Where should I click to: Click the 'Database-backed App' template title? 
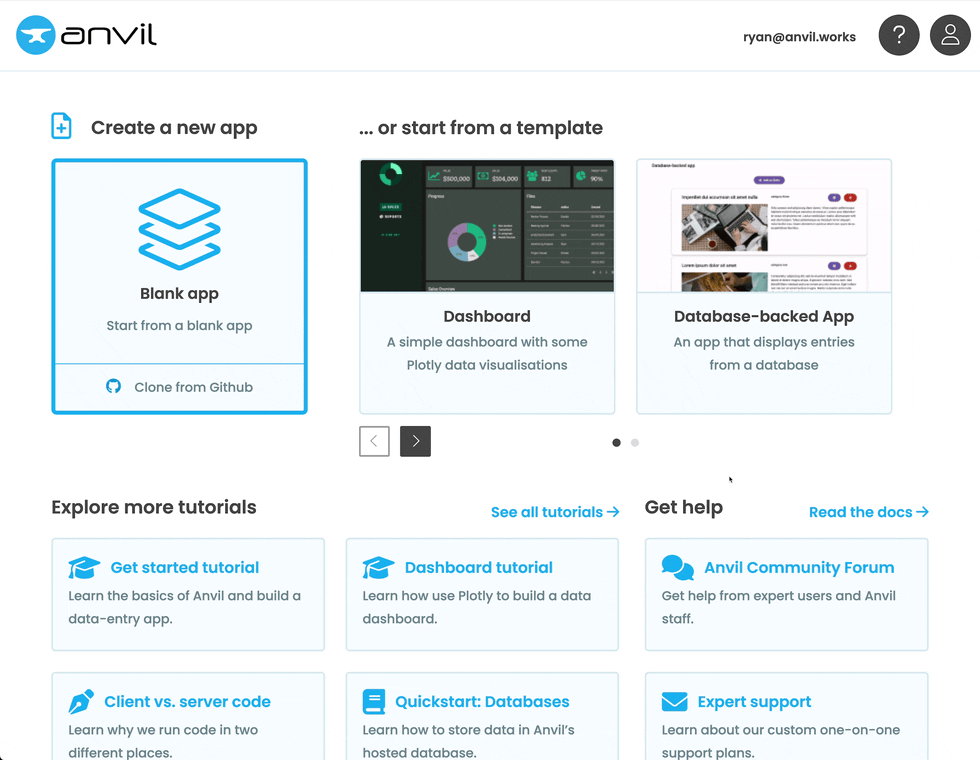point(764,316)
